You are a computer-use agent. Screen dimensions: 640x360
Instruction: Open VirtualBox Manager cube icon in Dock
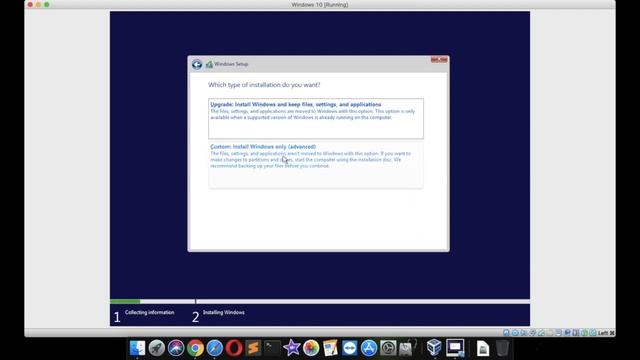[x=434, y=348]
